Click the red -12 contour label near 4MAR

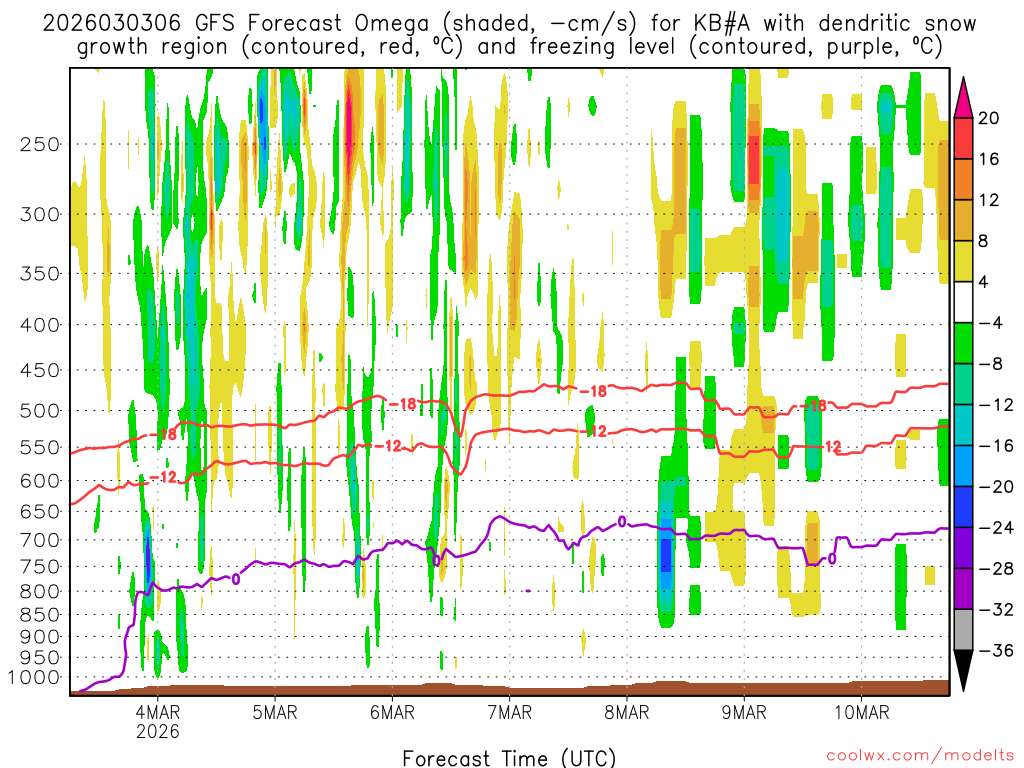(163, 477)
